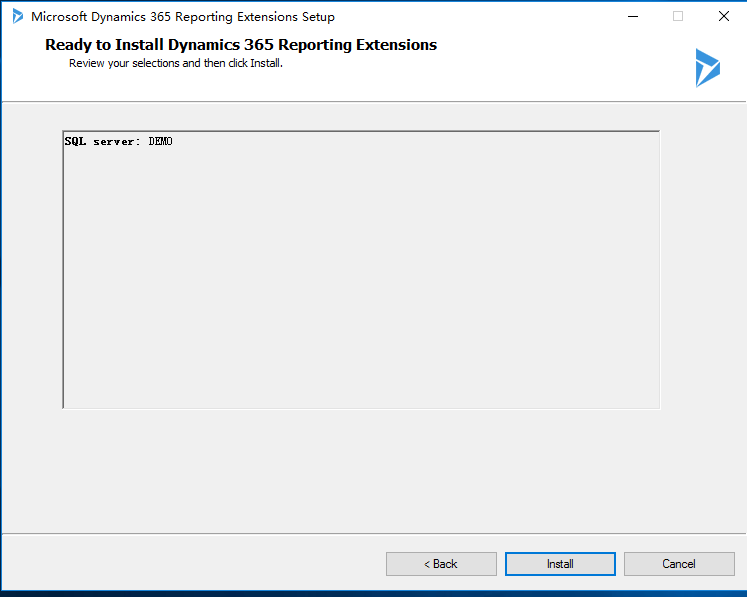The image size is (747, 597).
Task: Cancel the Reporting Extensions setup
Action: tap(679, 564)
